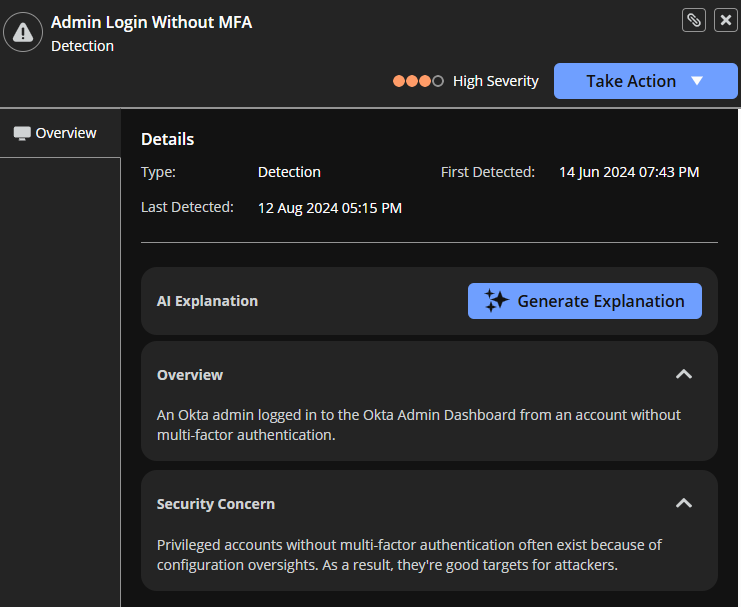Click the Last Detected label
Viewport: 741px width, 607px height.
(x=187, y=207)
